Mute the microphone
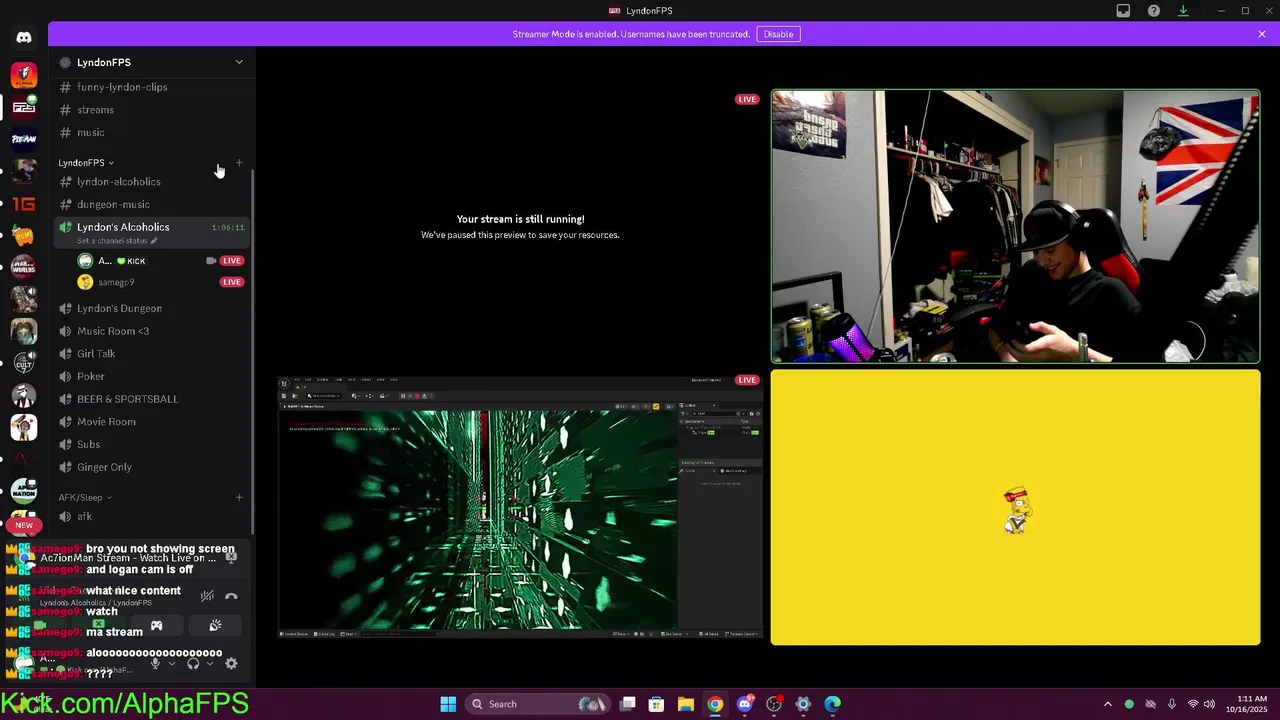 click(155, 663)
